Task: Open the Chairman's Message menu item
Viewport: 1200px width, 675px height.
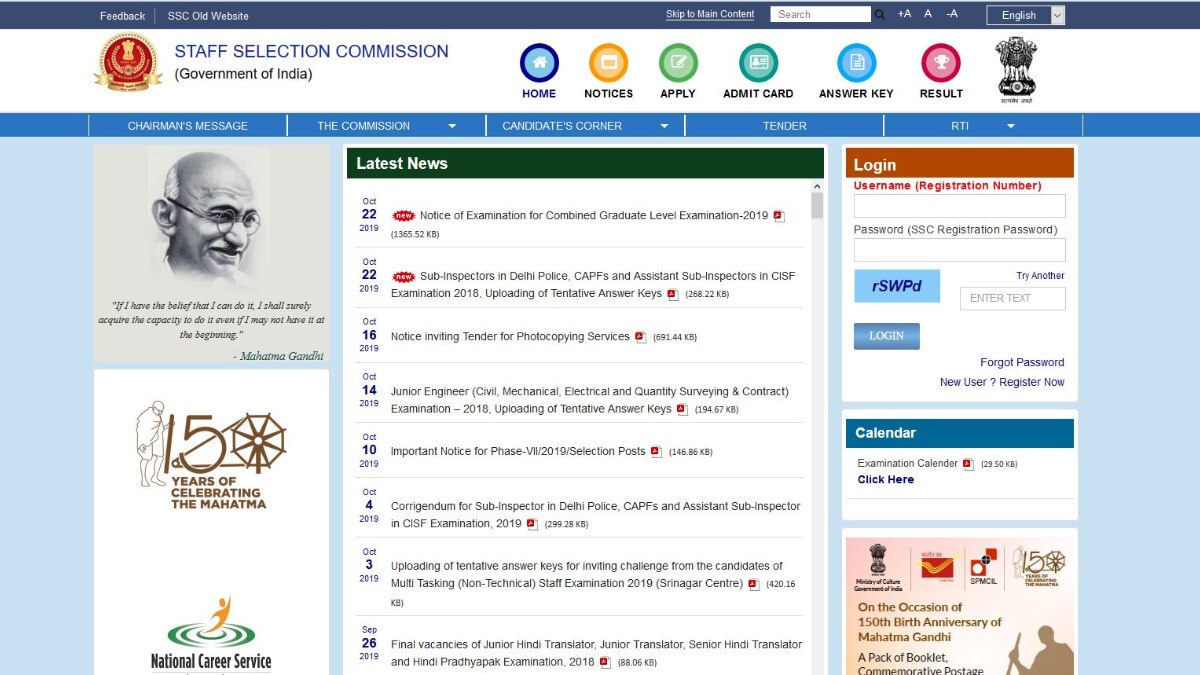Action: pos(187,126)
